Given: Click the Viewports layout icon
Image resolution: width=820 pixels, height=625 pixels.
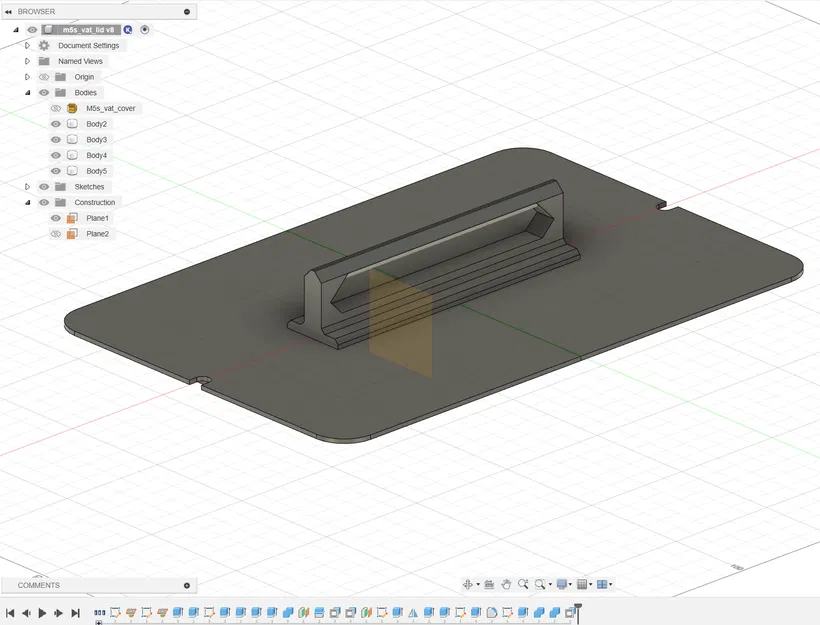Looking at the screenshot, I should click(x=604, y=584).
